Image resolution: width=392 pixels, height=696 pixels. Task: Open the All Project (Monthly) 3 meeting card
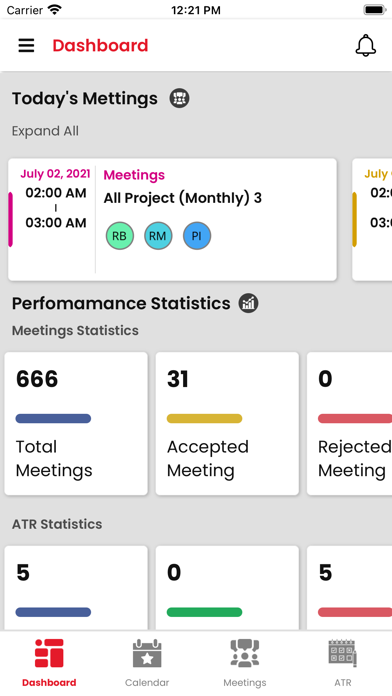(172, 220)
